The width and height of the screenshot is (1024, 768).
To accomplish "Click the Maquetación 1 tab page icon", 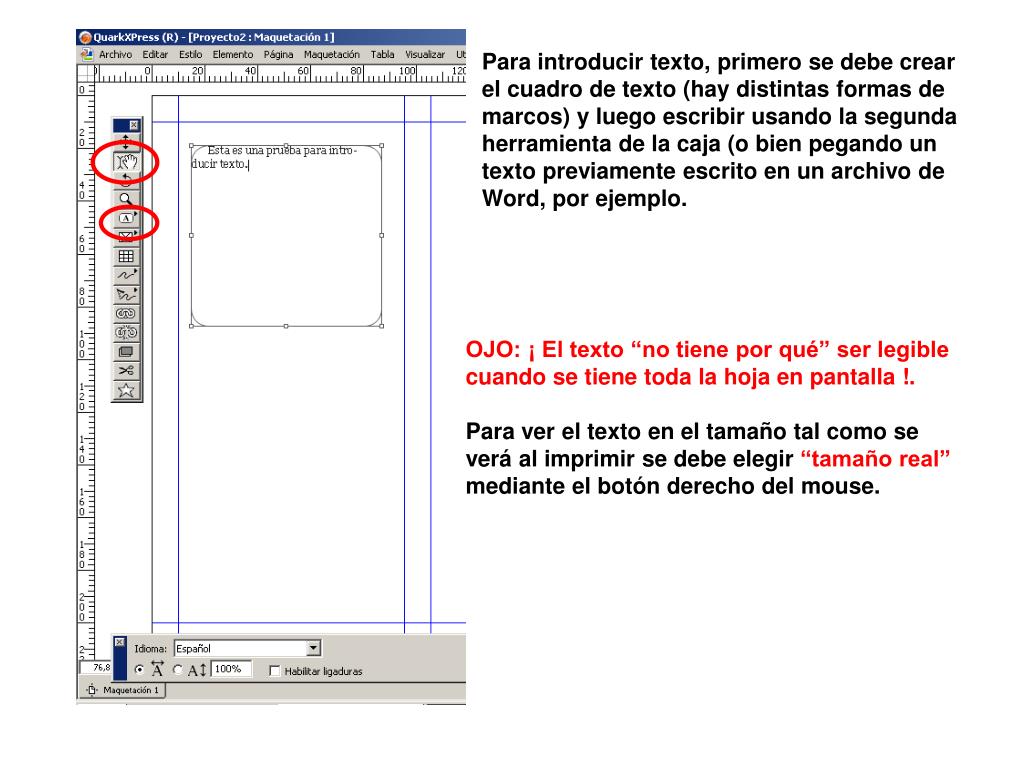I will [92, 690].
